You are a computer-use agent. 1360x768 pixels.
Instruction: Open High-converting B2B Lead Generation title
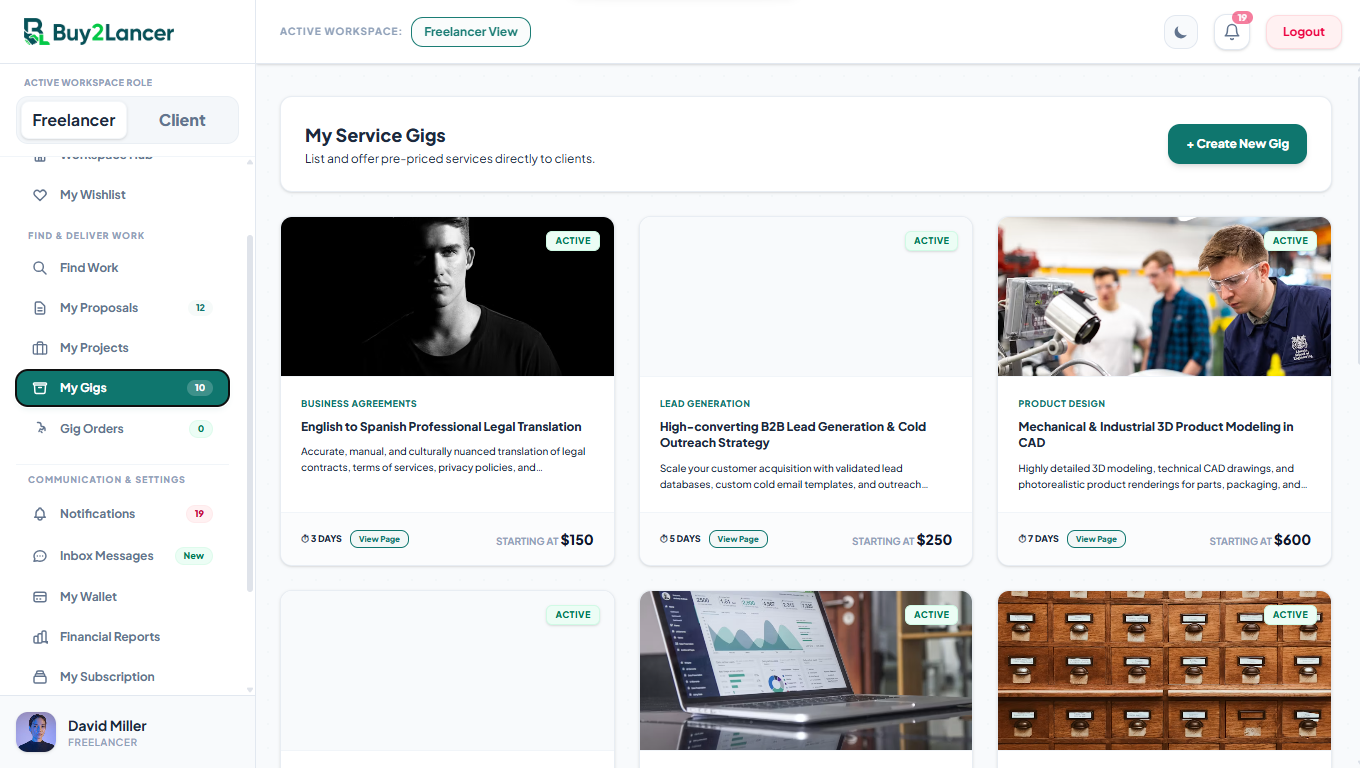(793, 435)
